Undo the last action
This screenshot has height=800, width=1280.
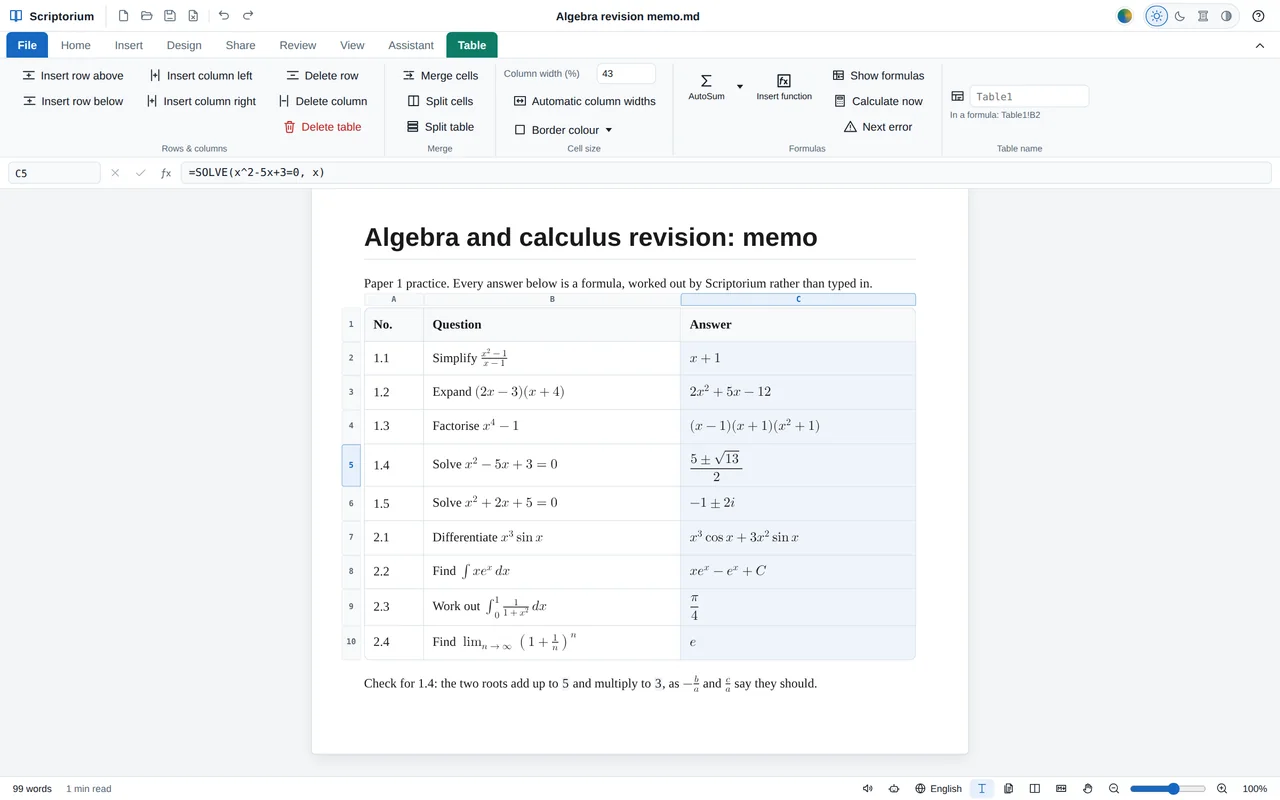[223, 16]
